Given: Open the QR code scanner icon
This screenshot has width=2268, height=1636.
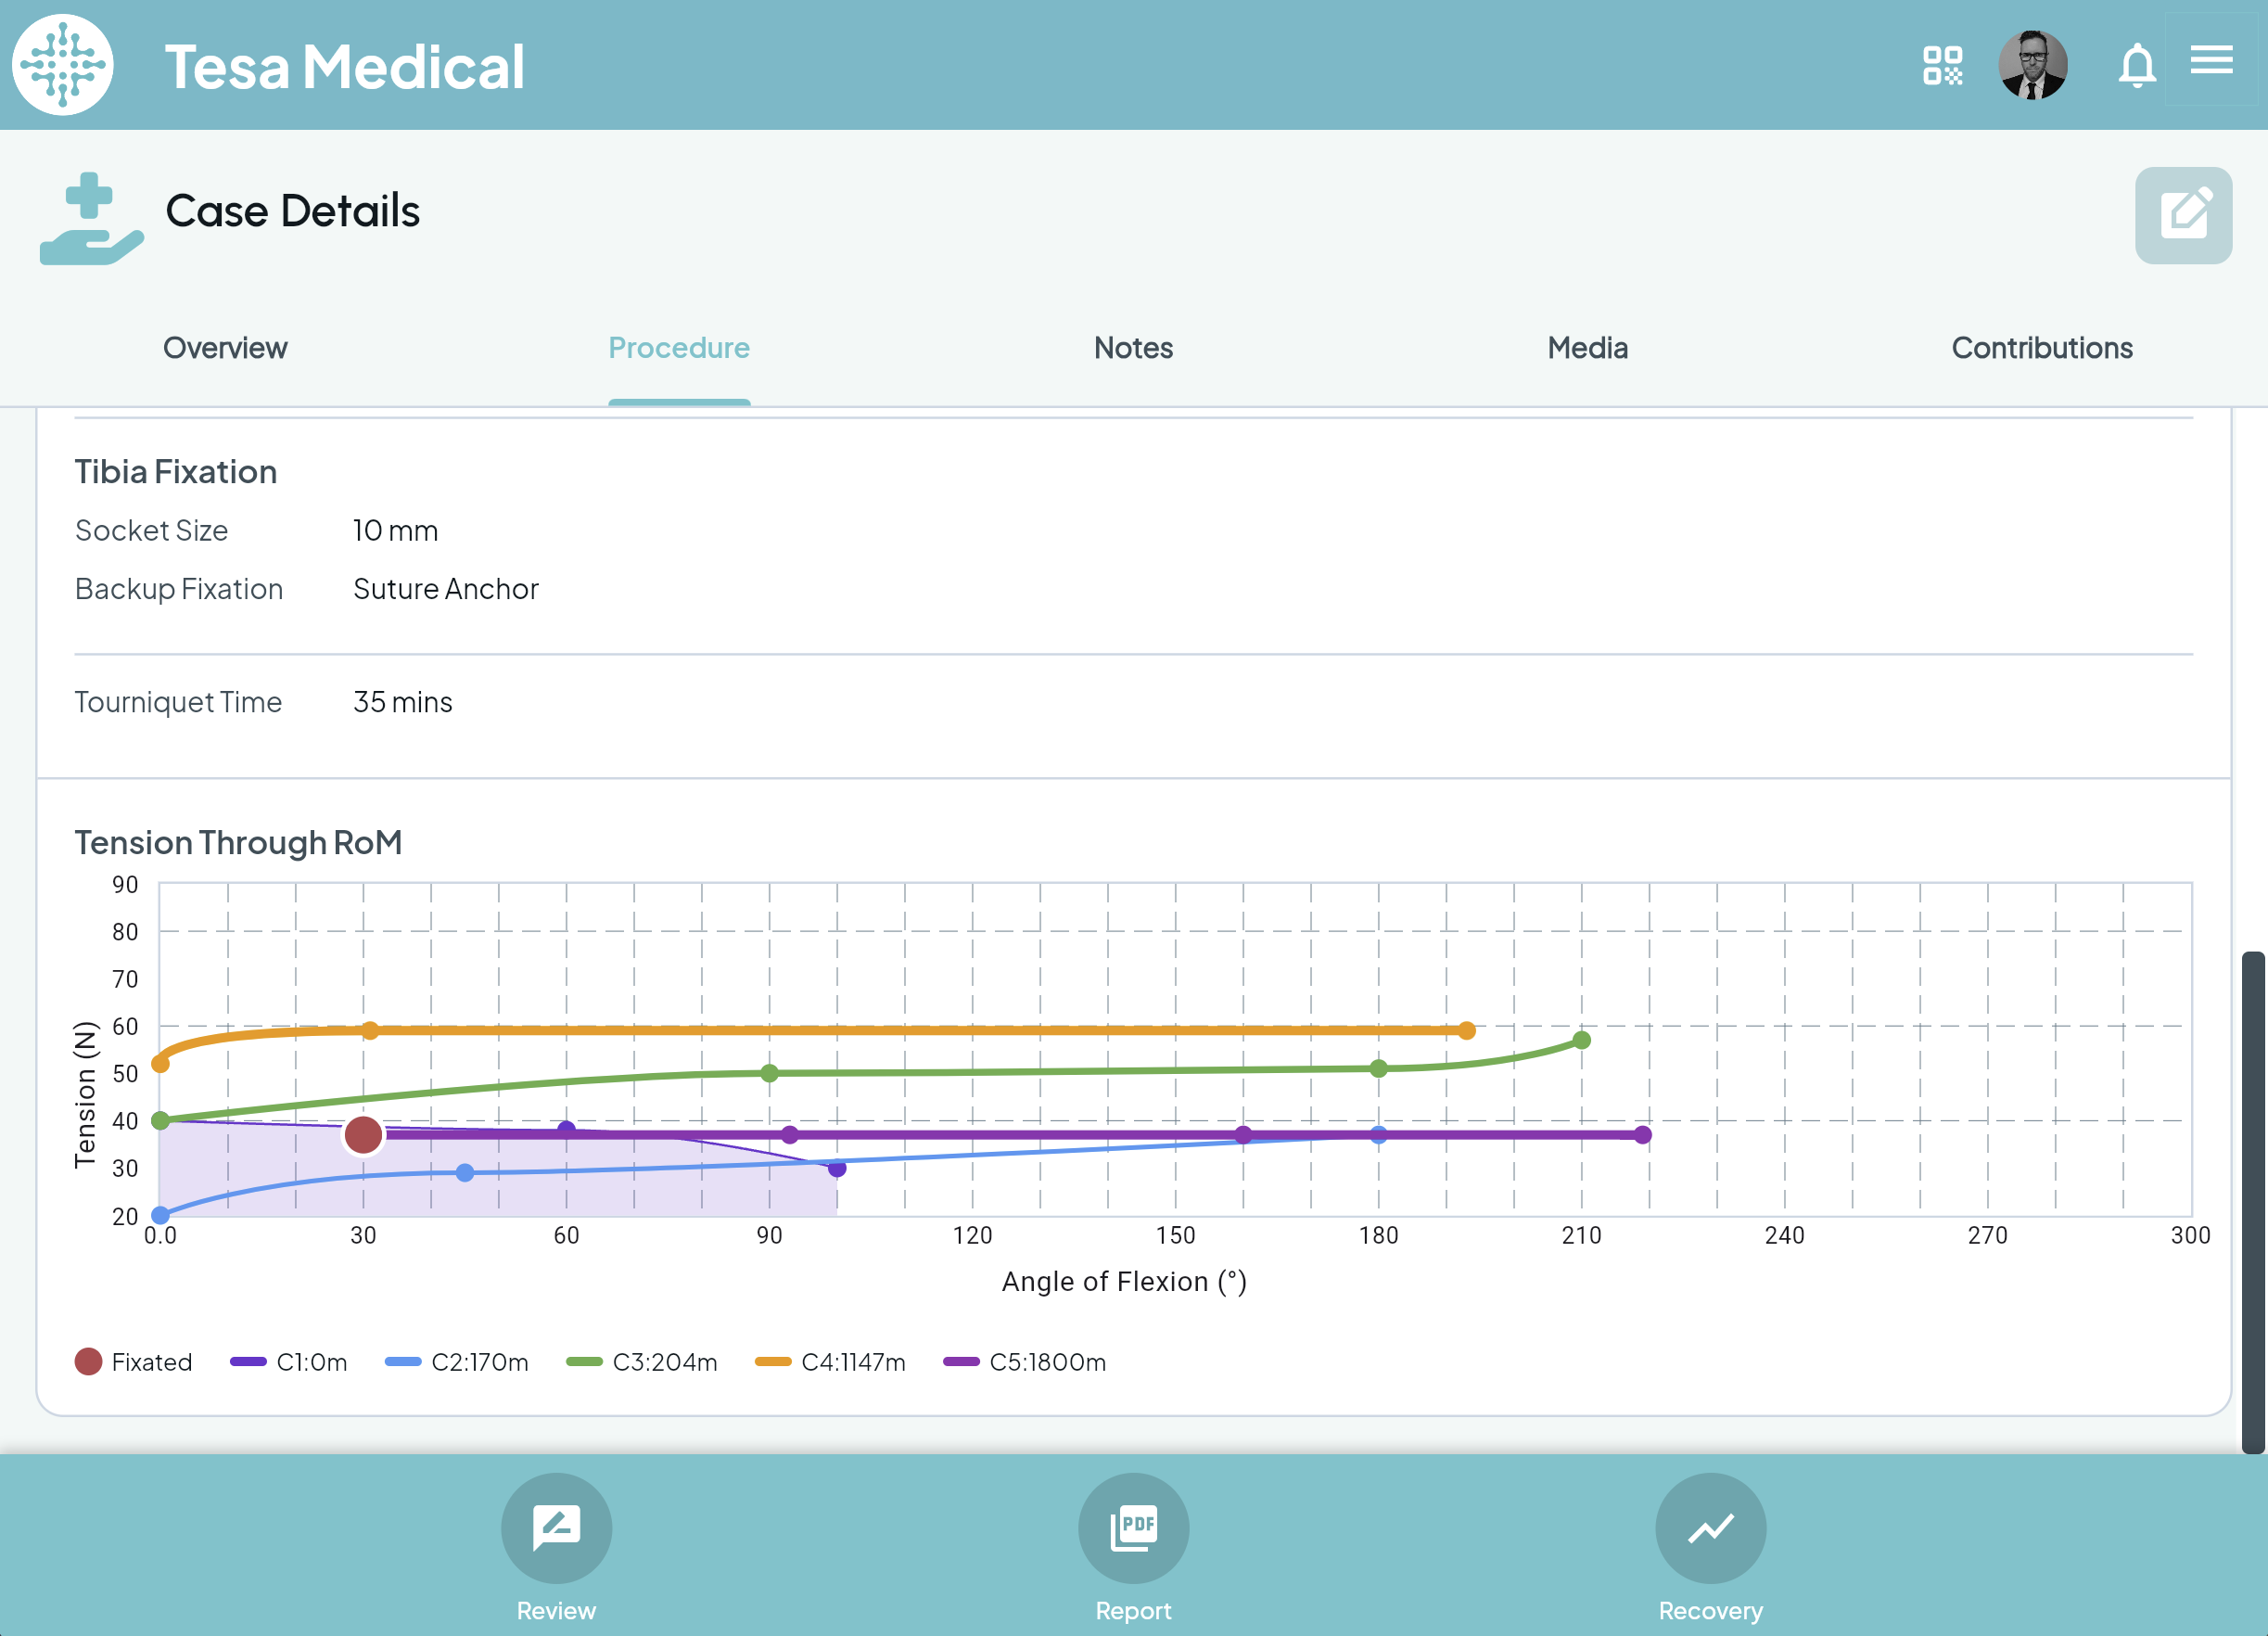Looking at the screenshot, I should (x=1942, y=66).
